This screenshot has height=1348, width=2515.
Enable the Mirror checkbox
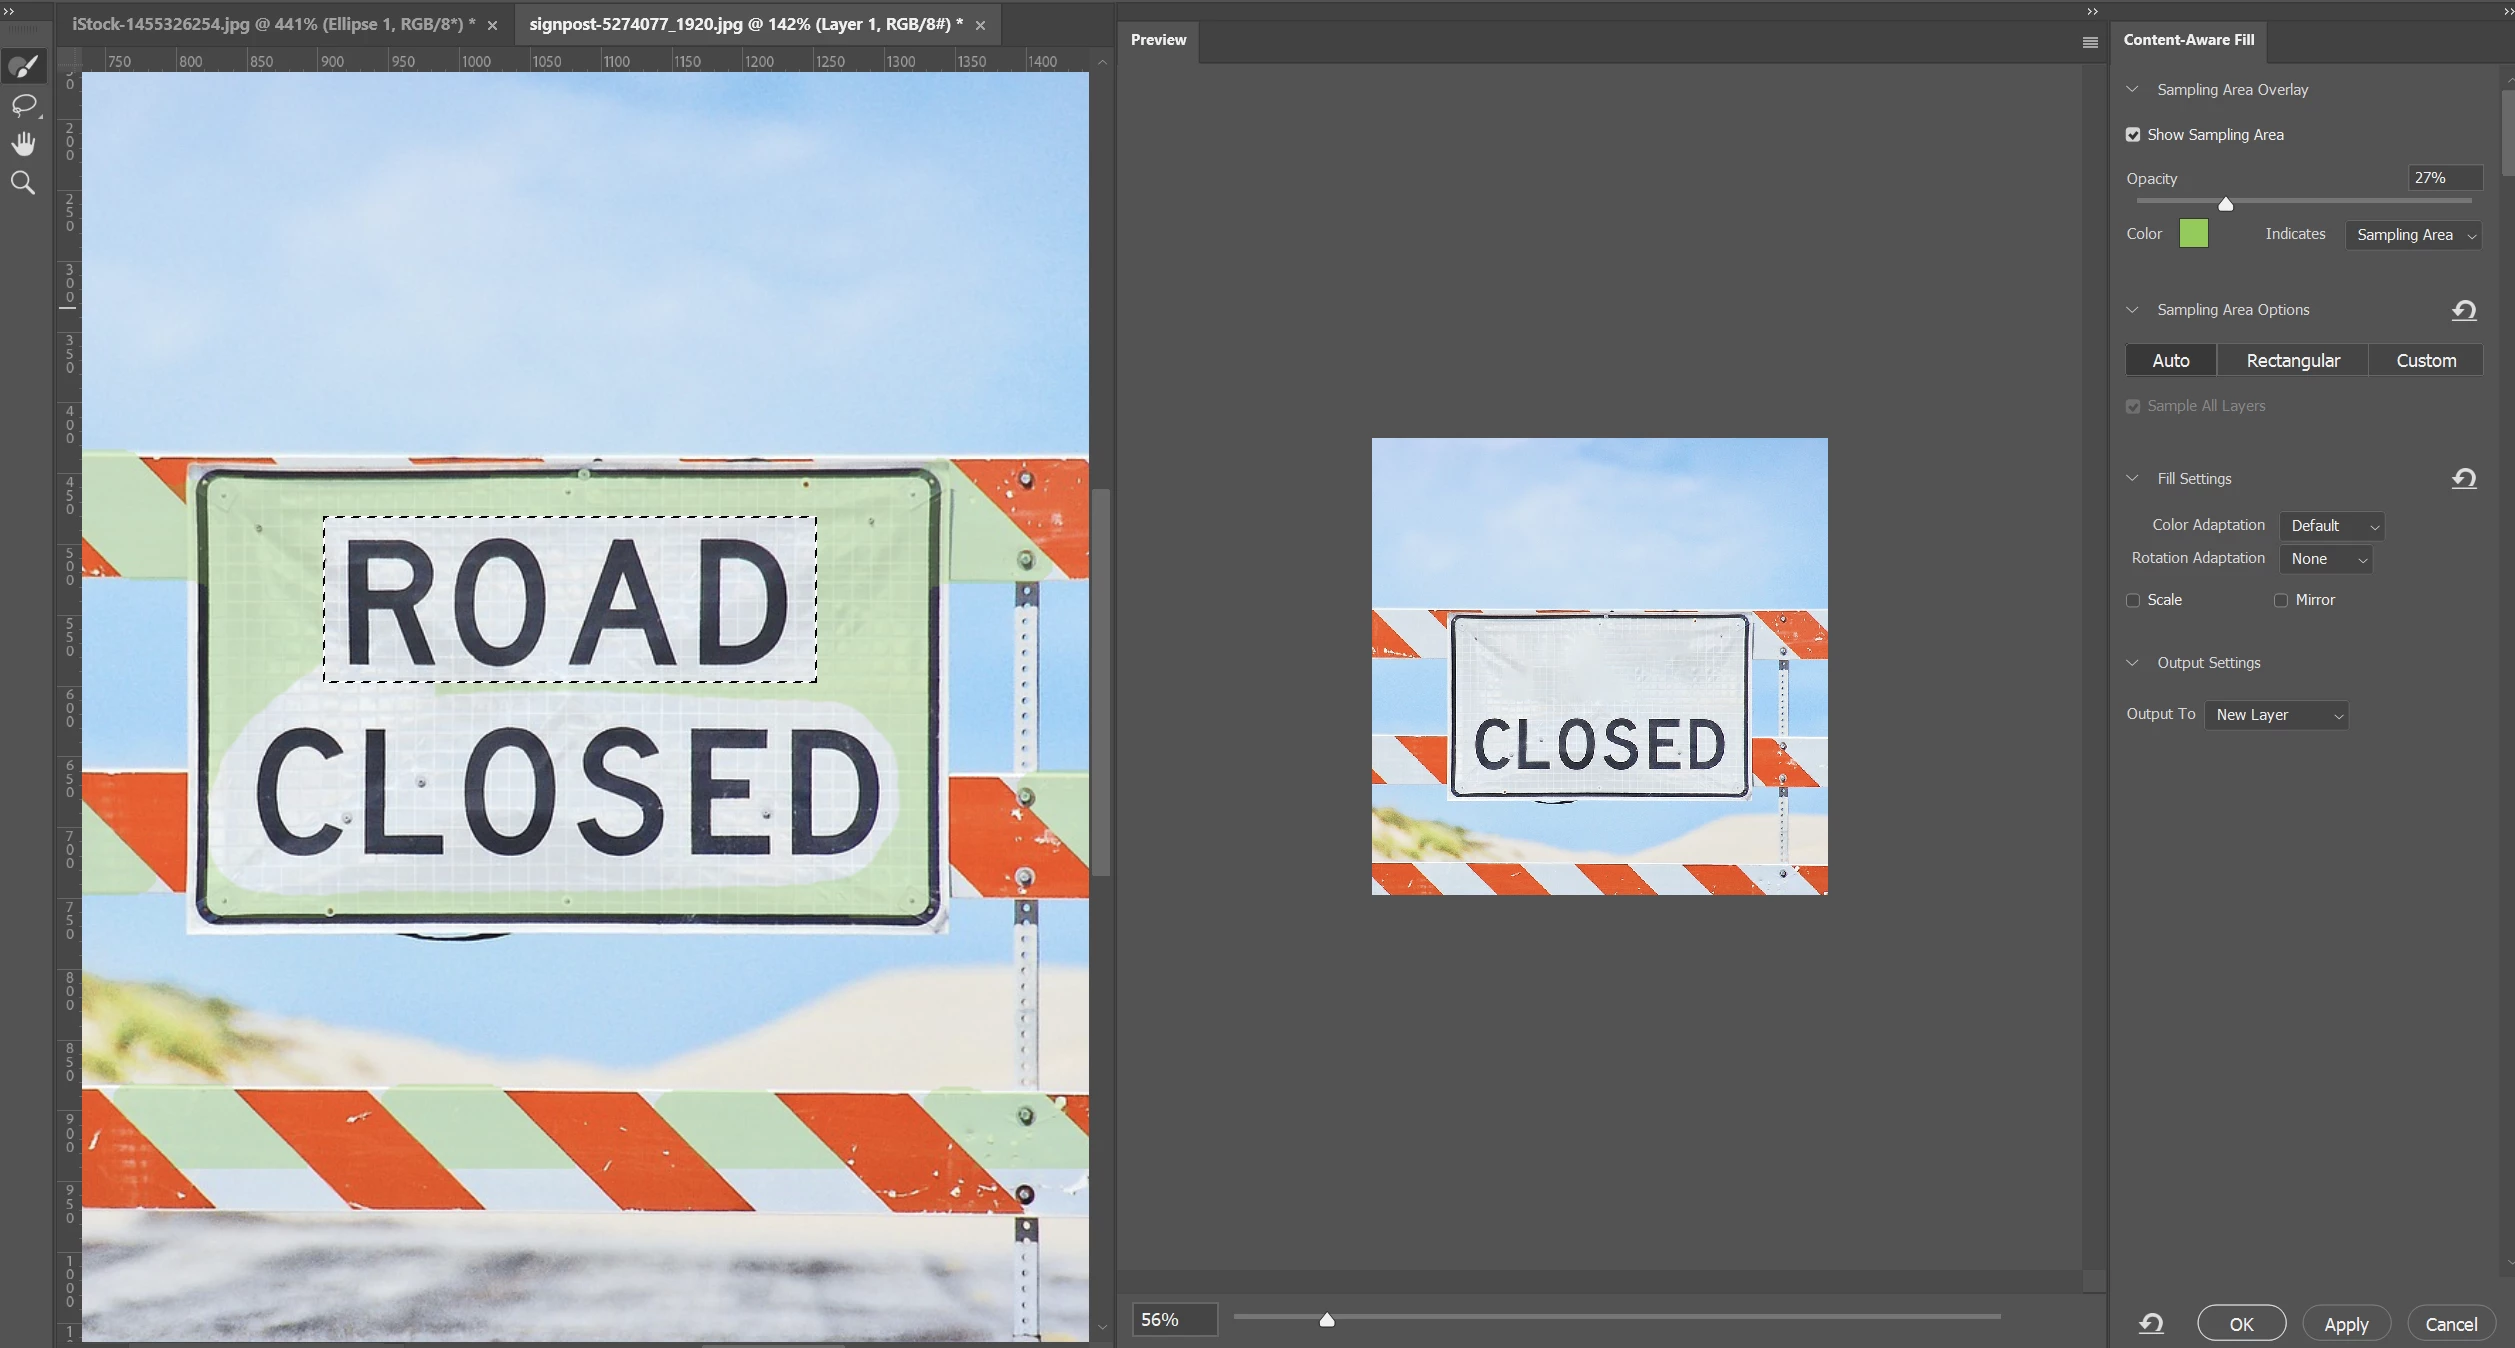2281,600
